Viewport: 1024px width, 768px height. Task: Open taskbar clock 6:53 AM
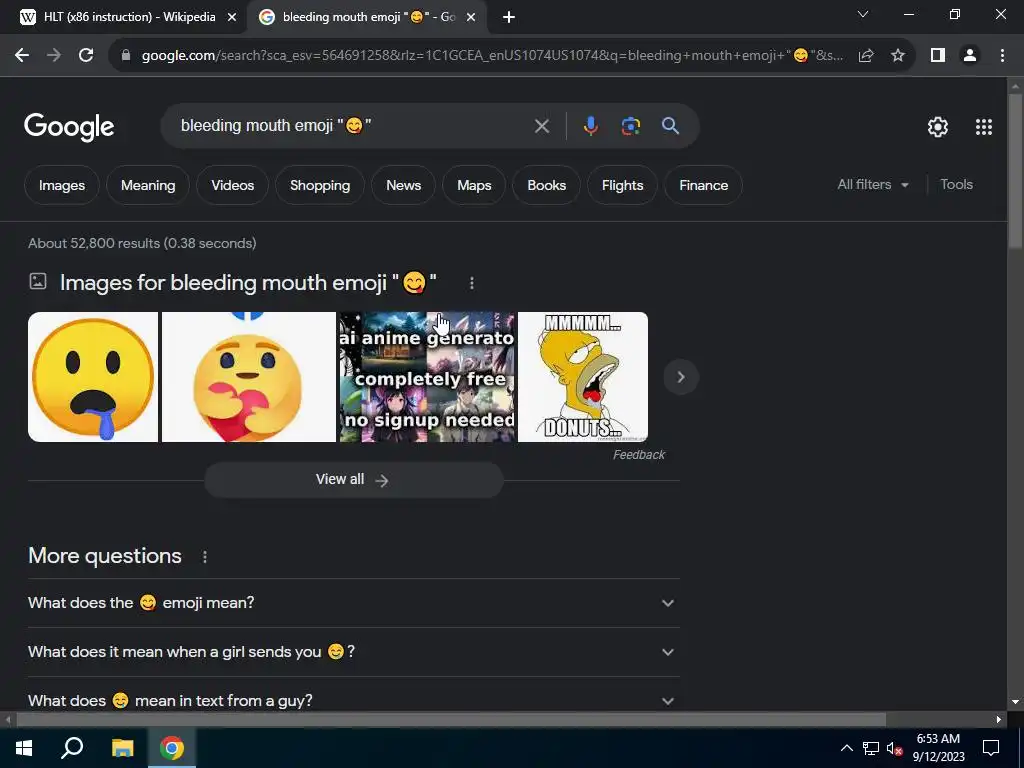tap(938, 748)
